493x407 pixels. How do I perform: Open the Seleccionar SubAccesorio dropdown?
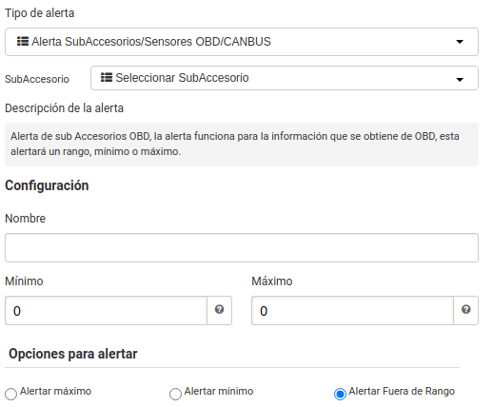tap(284, 78)
